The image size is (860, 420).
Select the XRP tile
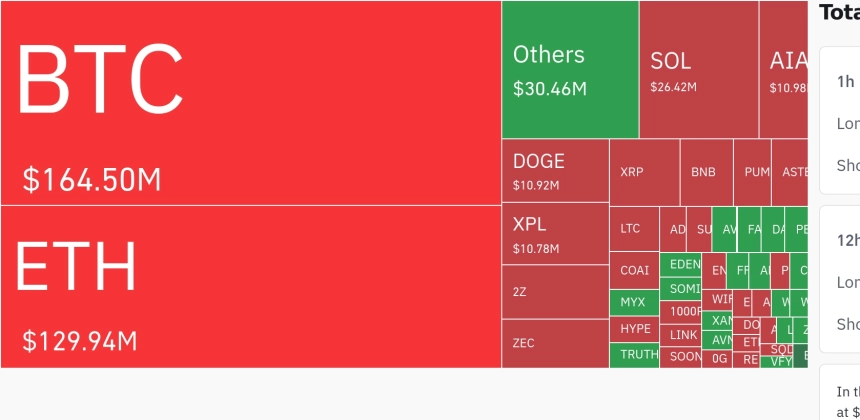click(644, 172)
